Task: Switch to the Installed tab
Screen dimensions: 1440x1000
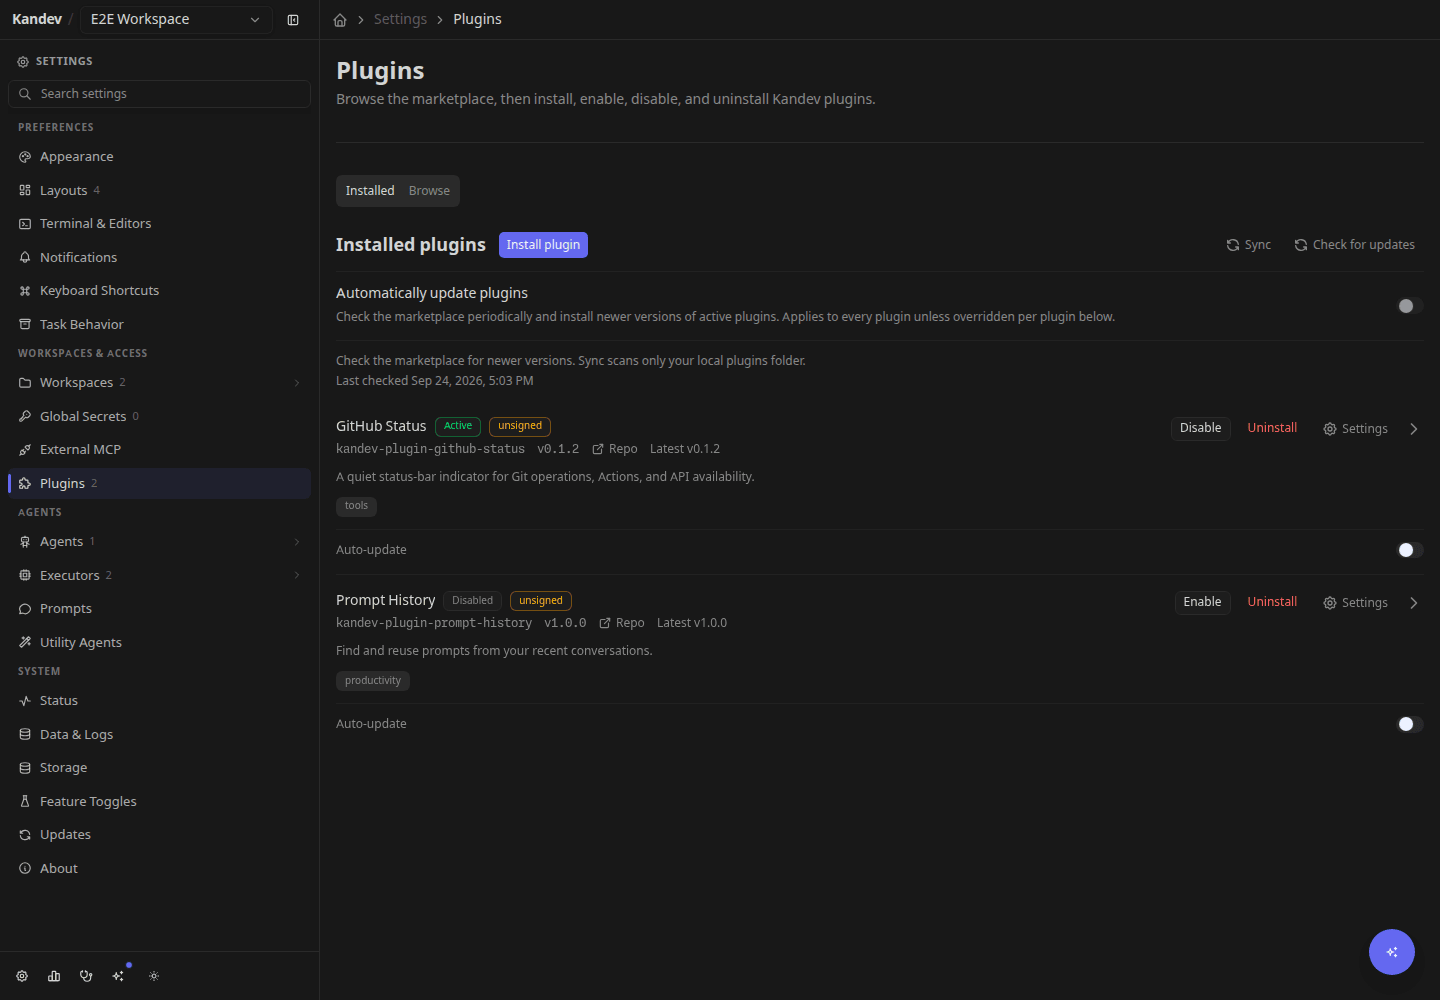Action: point(370,191)
